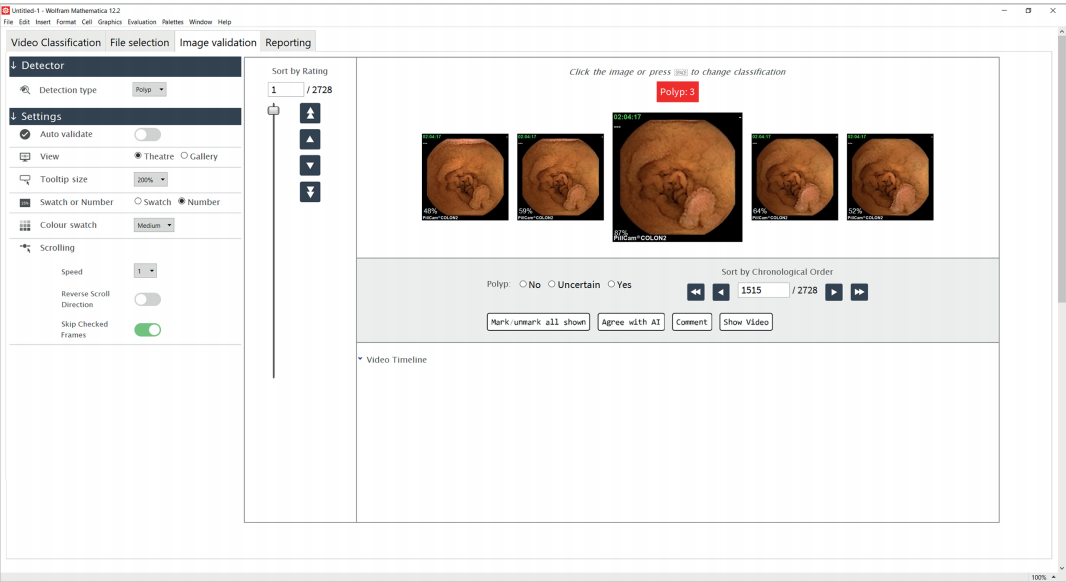The width and height of the screenshot is (1066, 582).
Task: Select Theatre view option
Action: point(138,156)
